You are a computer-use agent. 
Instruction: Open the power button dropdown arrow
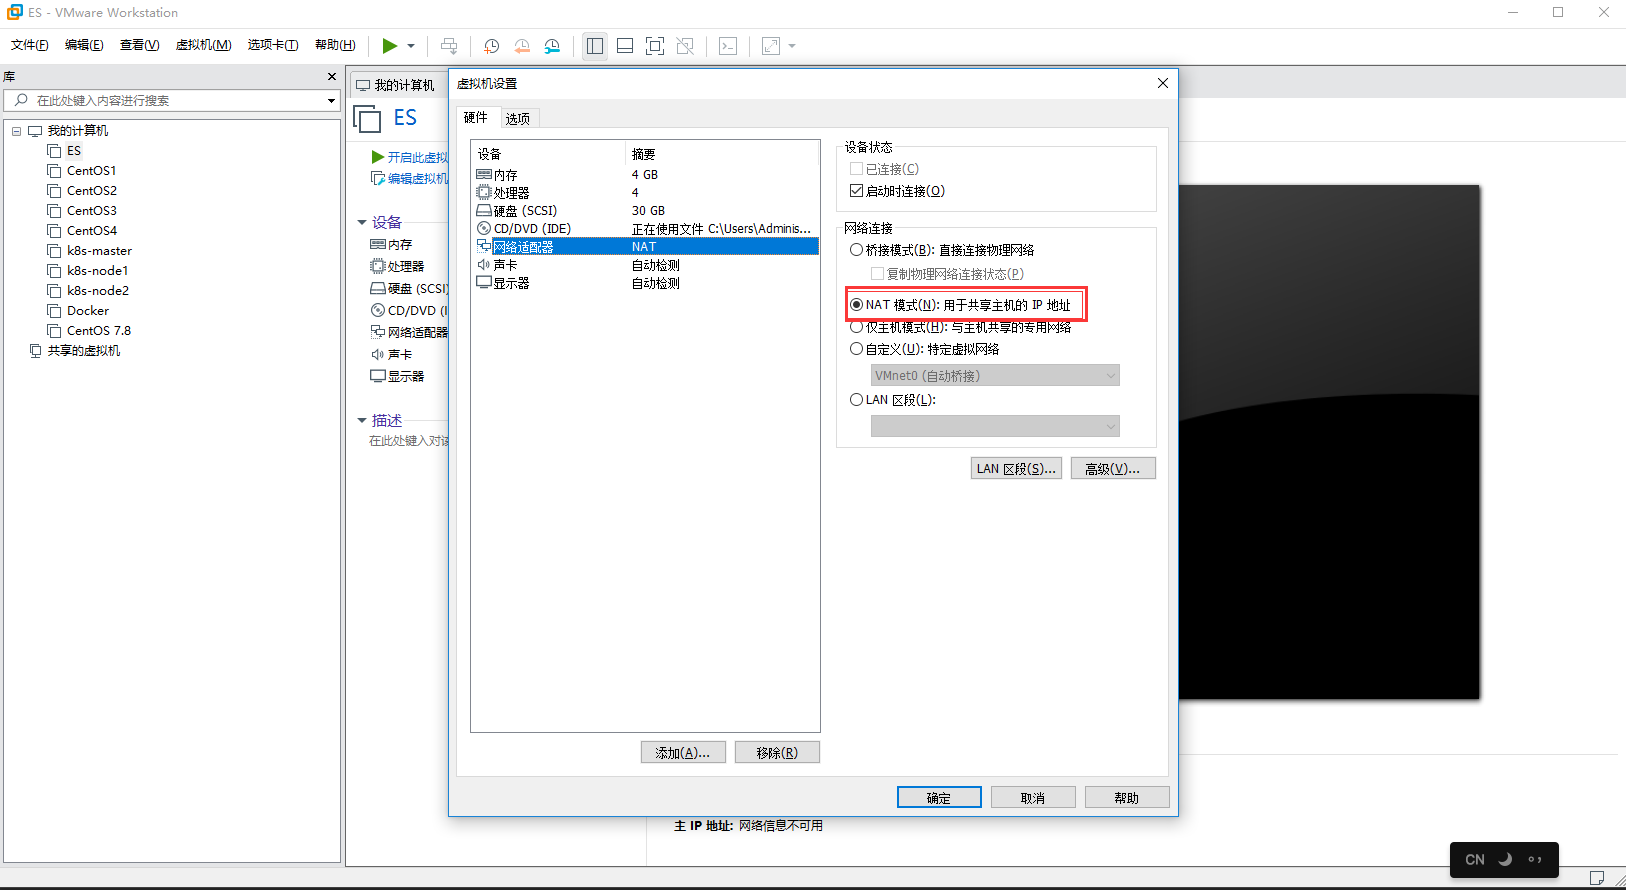[411, 46]
